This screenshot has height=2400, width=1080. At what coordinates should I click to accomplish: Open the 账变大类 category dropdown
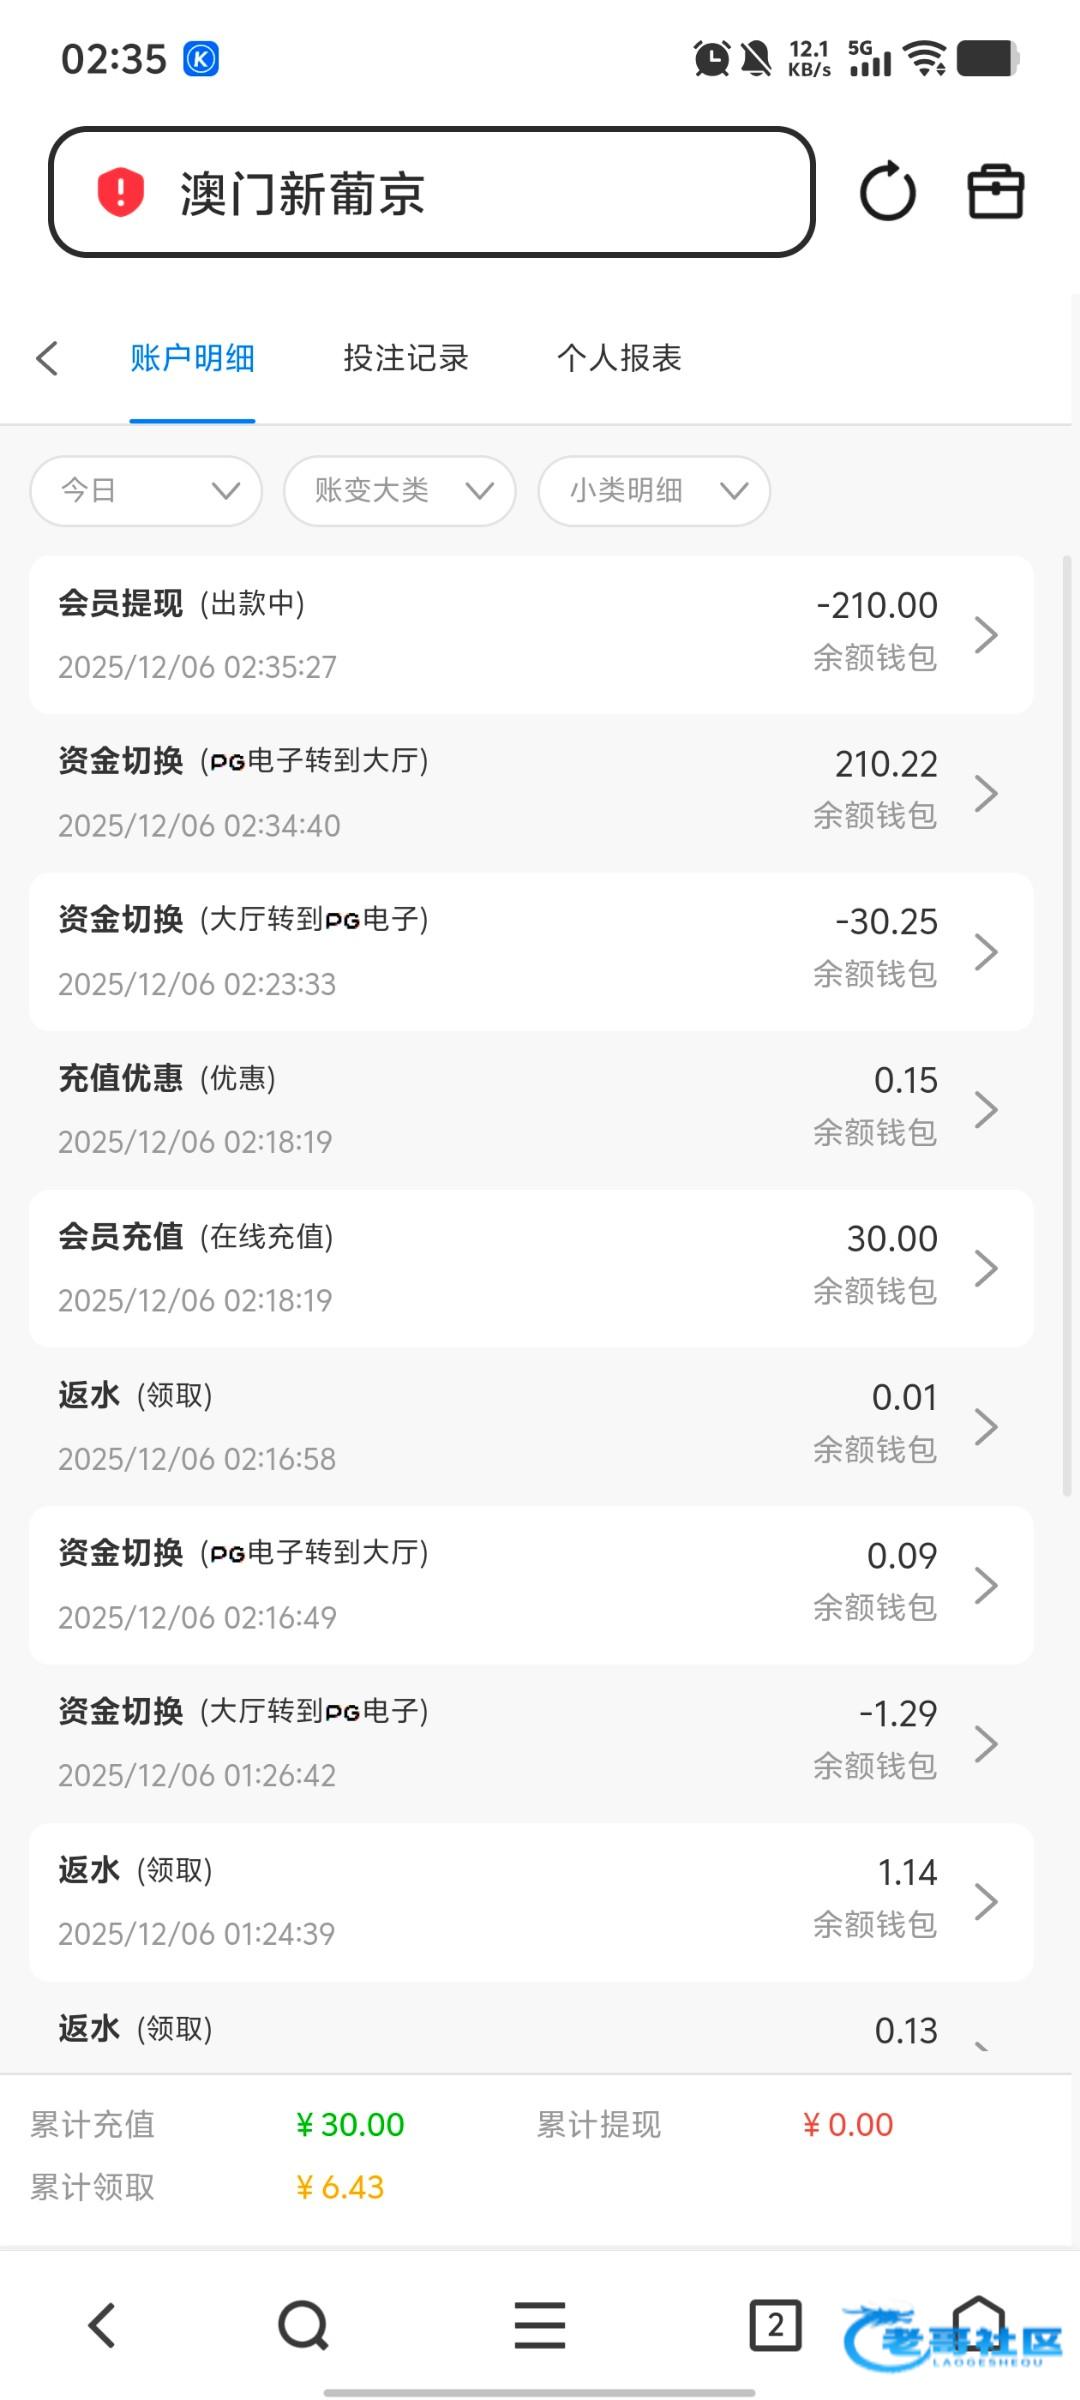400,490
